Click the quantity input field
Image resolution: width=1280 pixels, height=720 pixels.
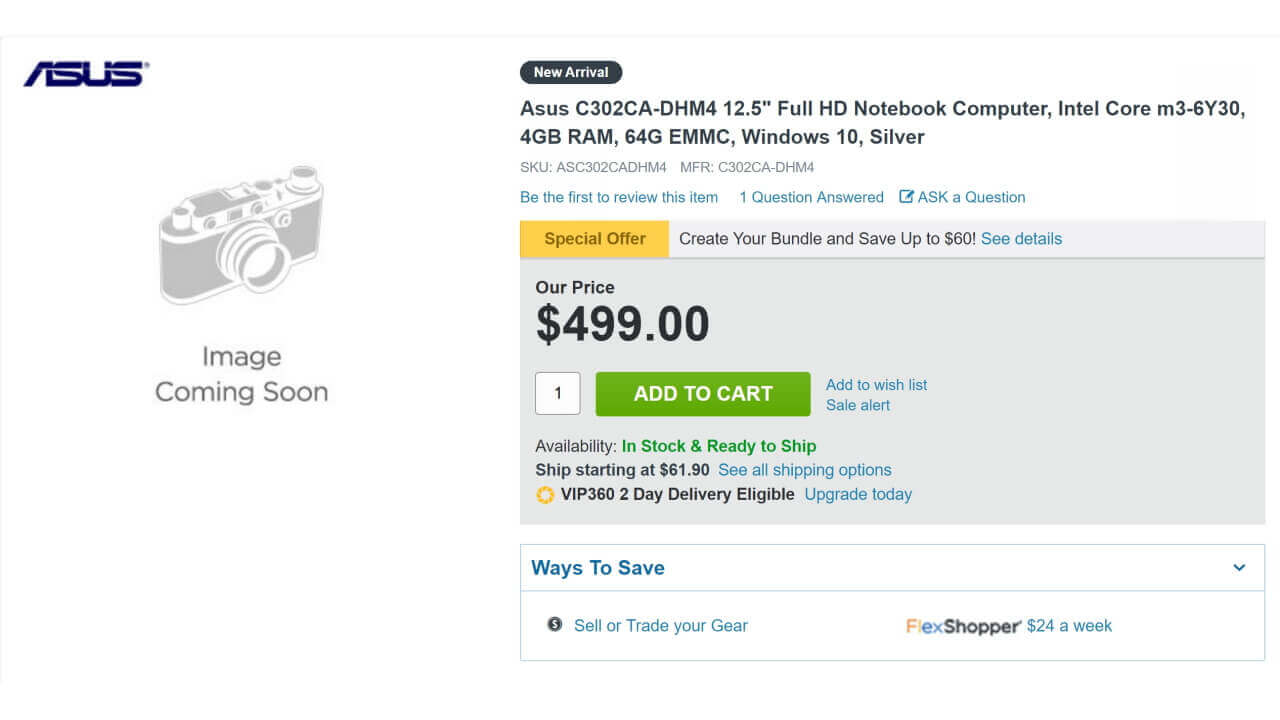(x=558, y=393)
